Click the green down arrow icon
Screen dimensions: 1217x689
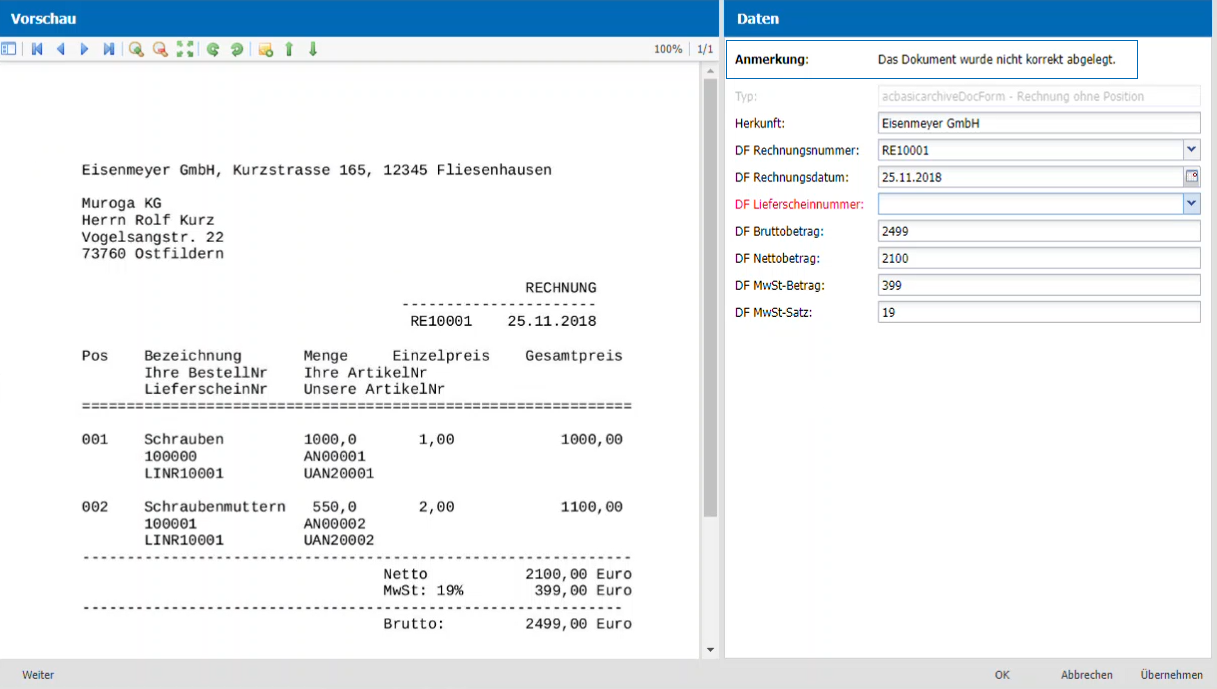pos(313,49)
